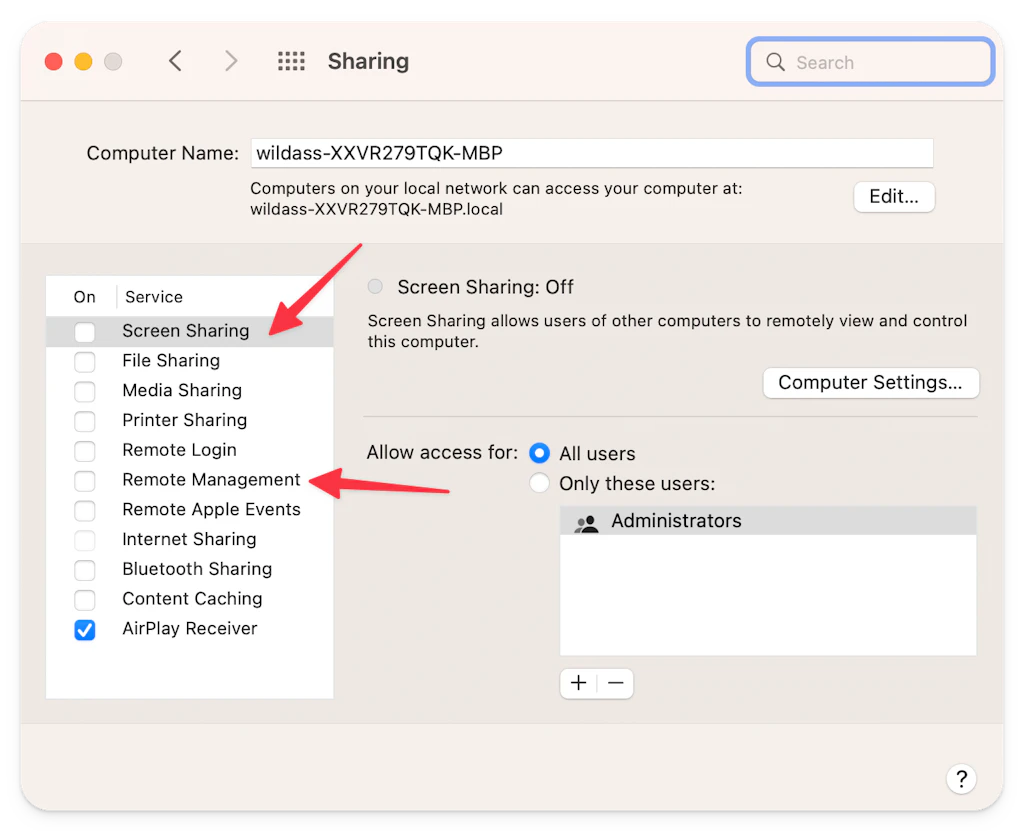Minimize the Sharing window
1024x831 pixels.
pos(83,61)
